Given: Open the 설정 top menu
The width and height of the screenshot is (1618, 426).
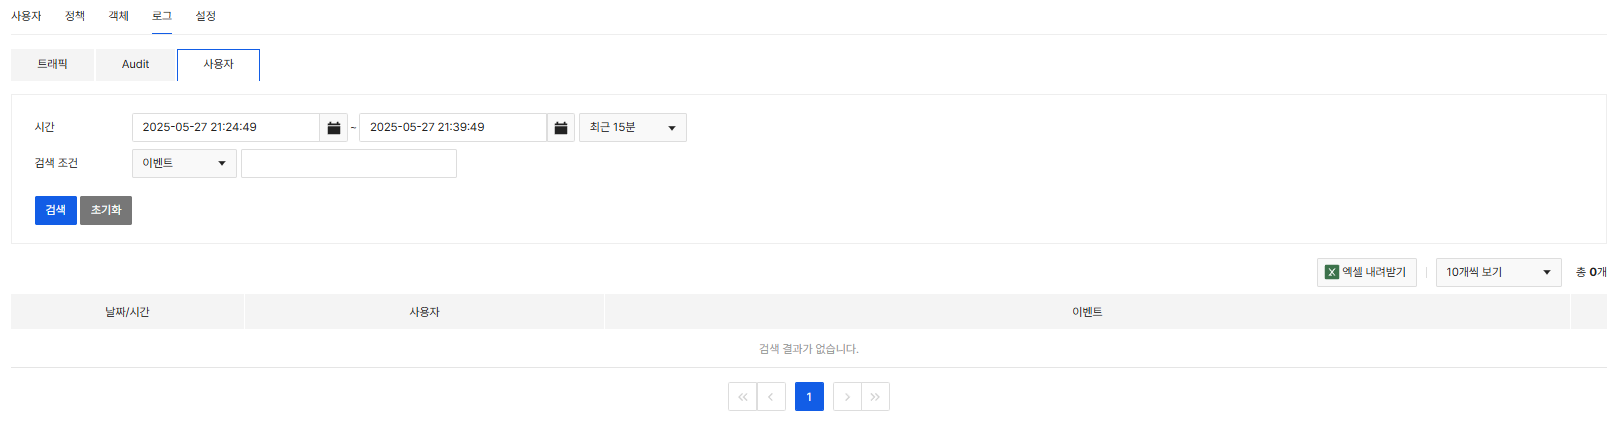Looking at the screenshot, I should (x=206, y=16).
